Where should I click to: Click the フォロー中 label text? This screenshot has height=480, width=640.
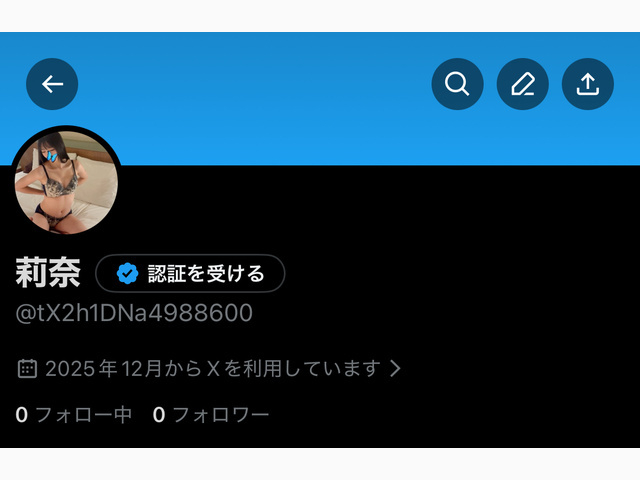[84, 415]
